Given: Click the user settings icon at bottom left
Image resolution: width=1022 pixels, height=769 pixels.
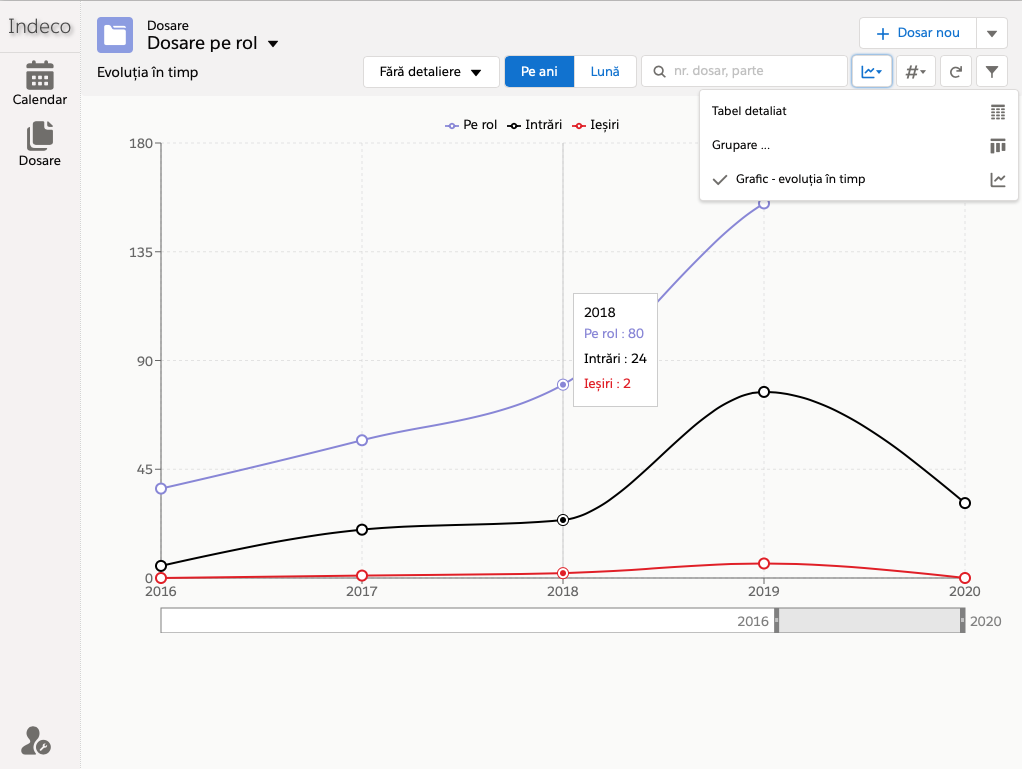Looking at the screenshot, I should point(35,741).
